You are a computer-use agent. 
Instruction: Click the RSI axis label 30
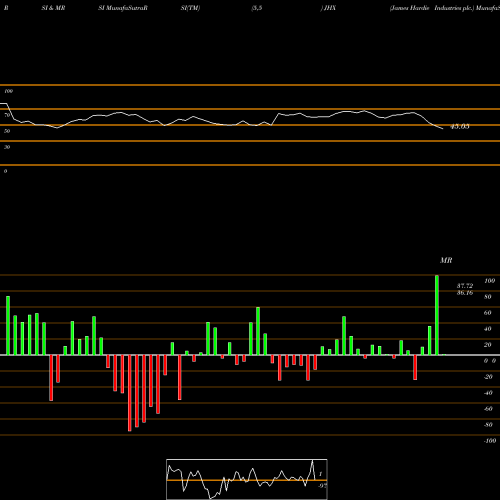pyautogui.click(x=7, y=147)
